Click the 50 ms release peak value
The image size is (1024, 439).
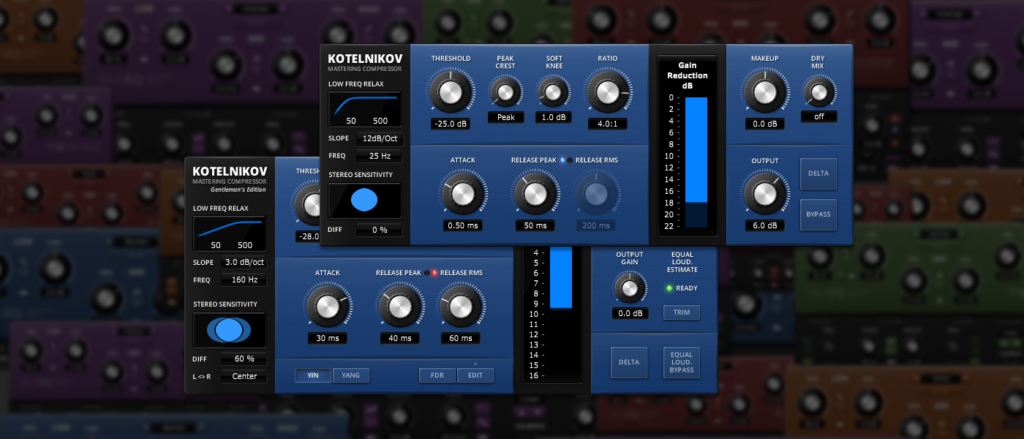[x=535, y=225]
